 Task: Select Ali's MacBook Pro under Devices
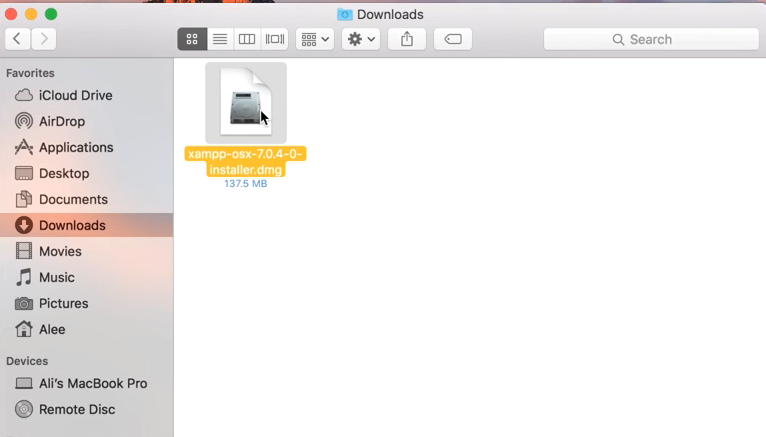92,383
